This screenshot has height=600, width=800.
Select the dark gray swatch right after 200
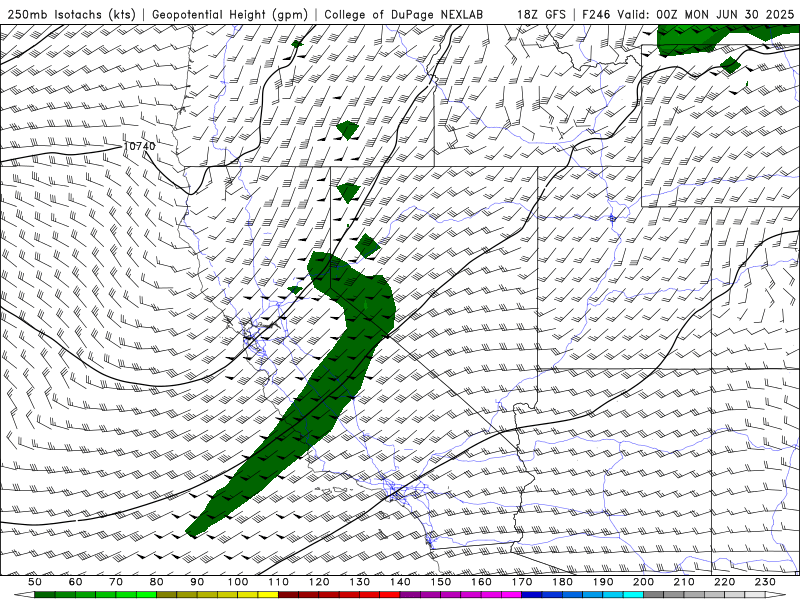(654, 595)
